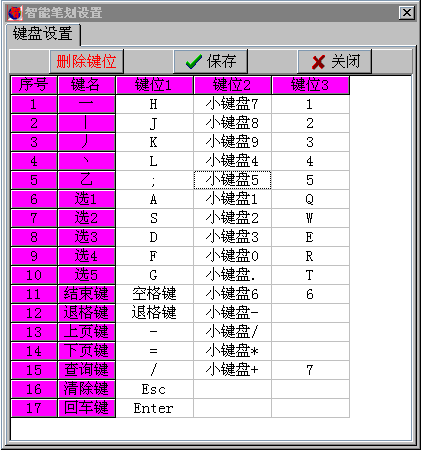This screenshot has height=450, width=422.
Task: Click the 关闭 button with red X
Action: pyautogui.click(x=334, y=62)
